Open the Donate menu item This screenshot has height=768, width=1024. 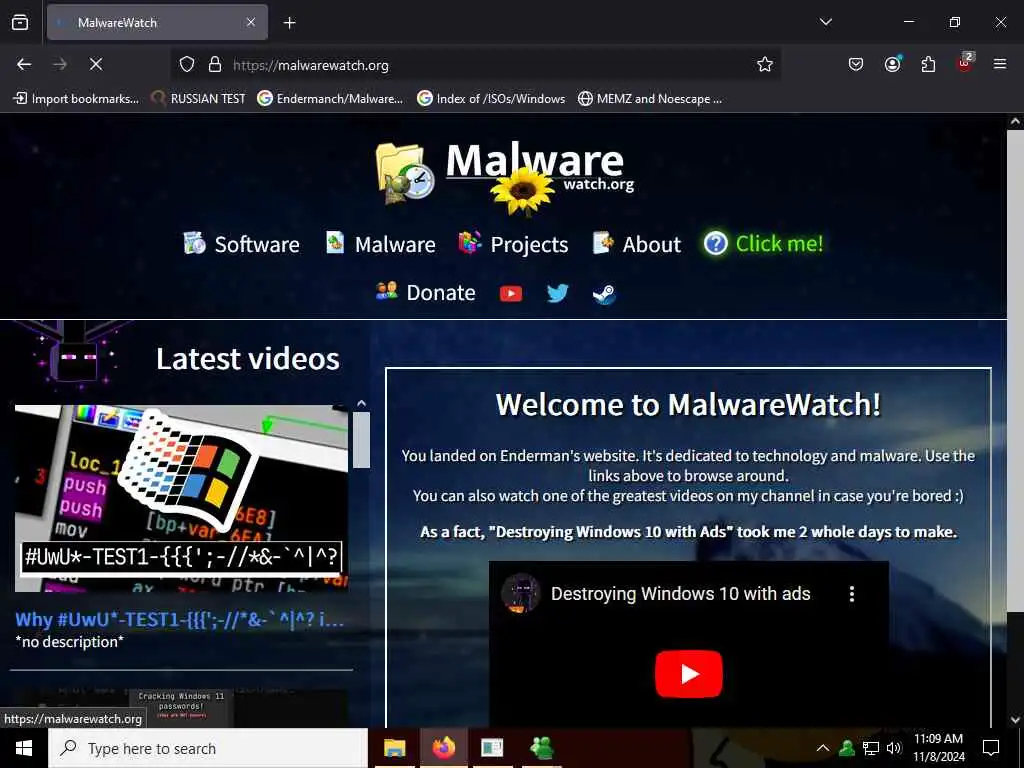tap(426, 293)
